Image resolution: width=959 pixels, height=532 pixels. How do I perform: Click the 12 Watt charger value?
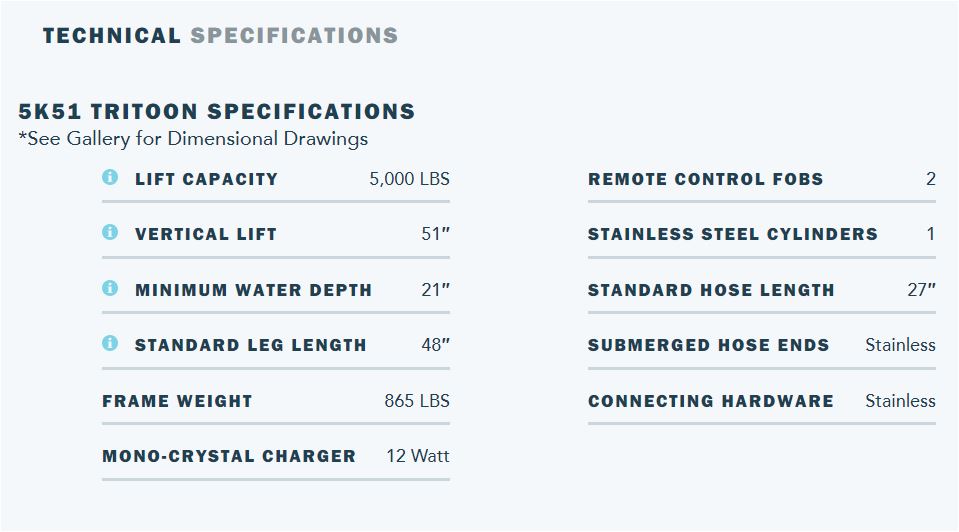coord(417,457)
